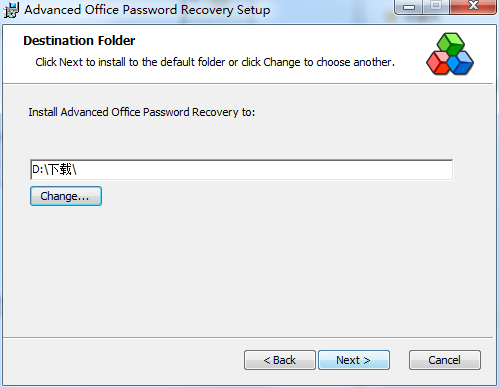Click the blue cube in the logo

point(460,63)
